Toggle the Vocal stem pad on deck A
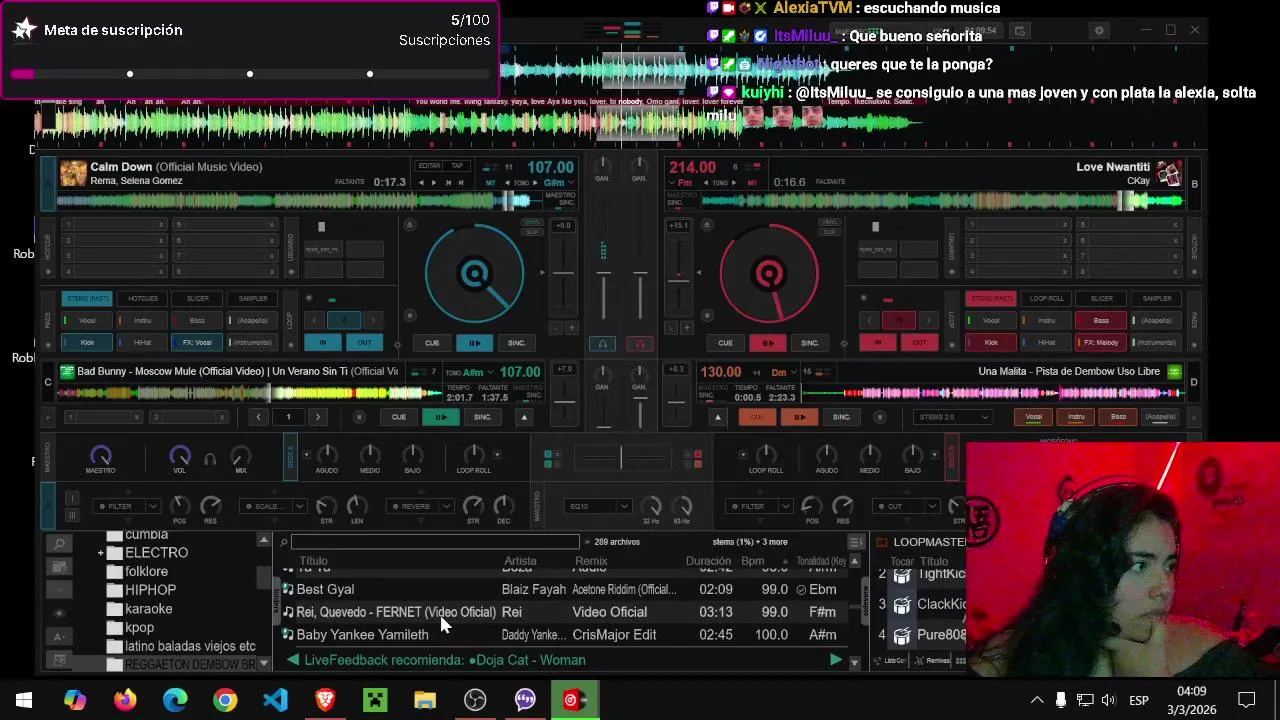1280x720 pixels. tap(87, 320)
